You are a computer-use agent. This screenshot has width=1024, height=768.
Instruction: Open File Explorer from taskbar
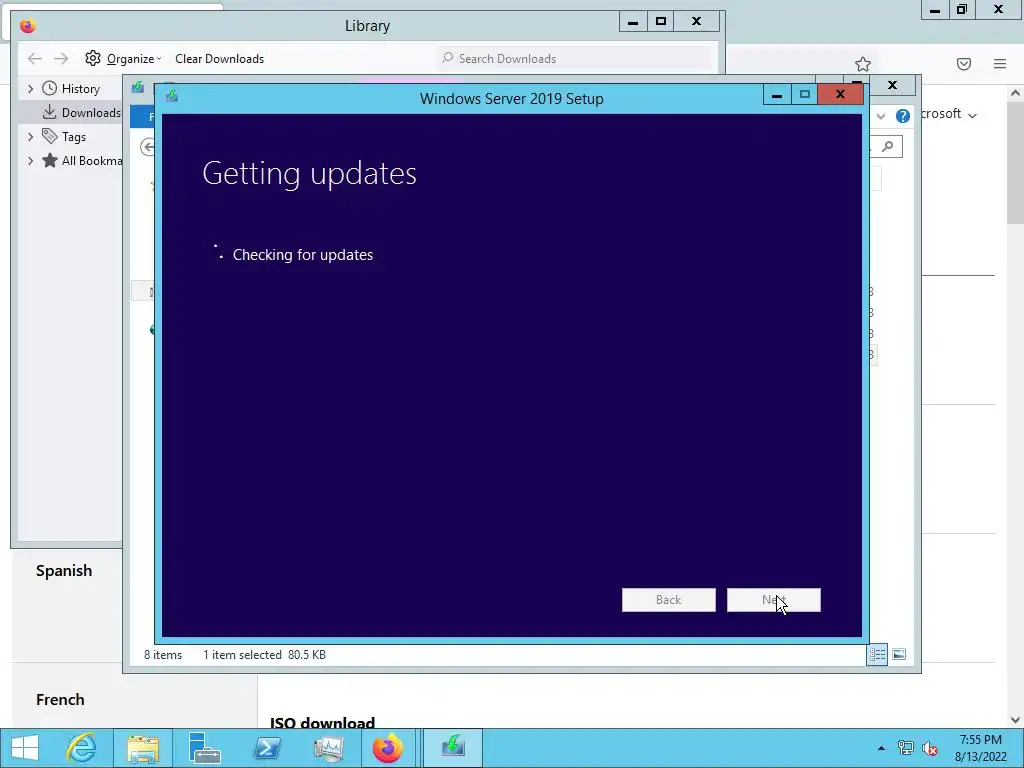[x=143, y=748]
